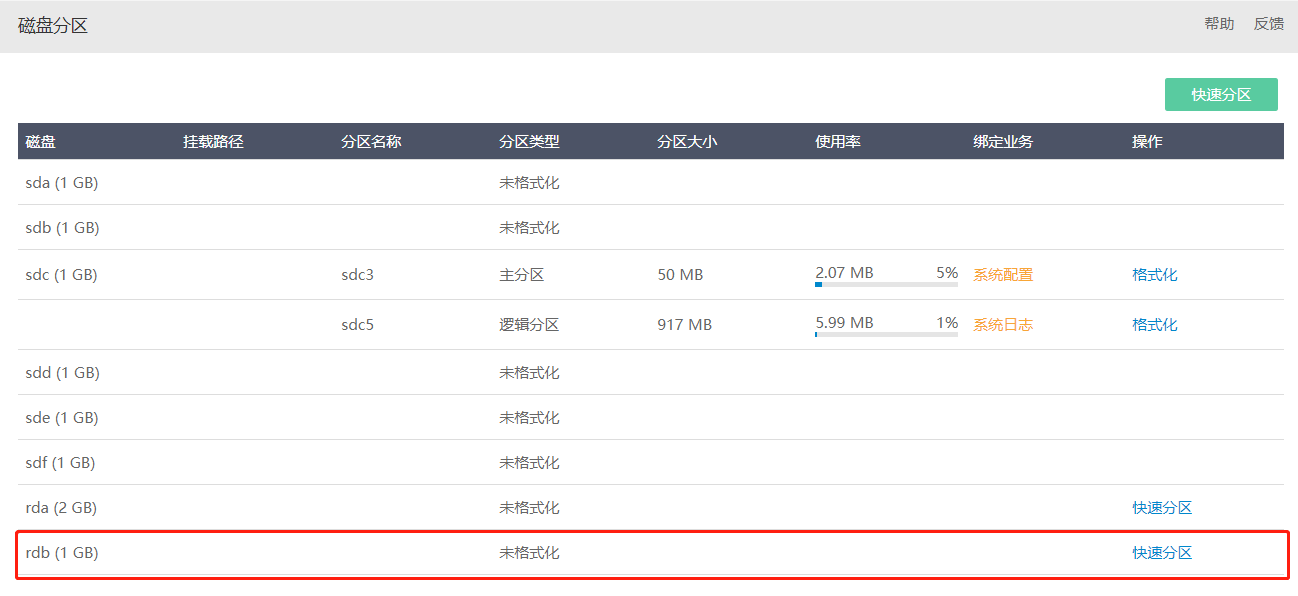Click the 系统日志 bound service label
The height and width of the screenshot is (596, 1298).
coord(1003,325)
